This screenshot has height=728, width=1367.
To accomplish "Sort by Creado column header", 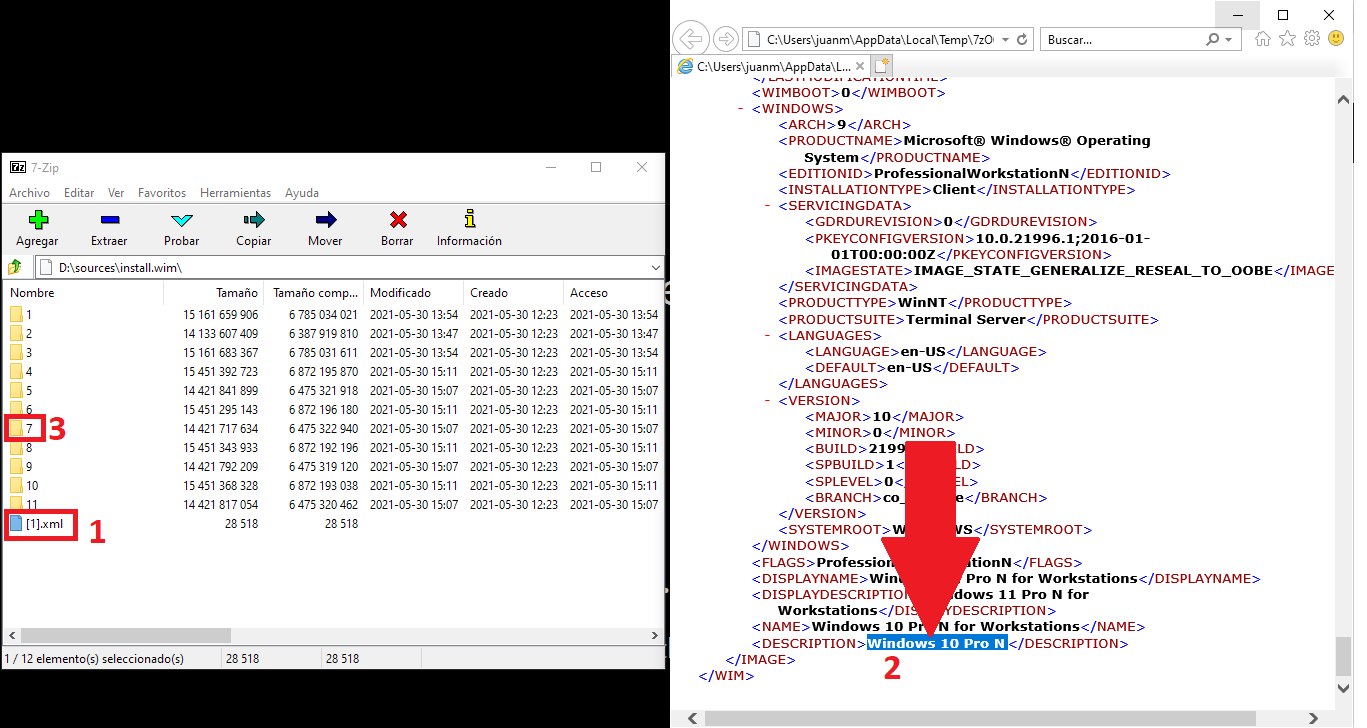I will tap(513, 293).
